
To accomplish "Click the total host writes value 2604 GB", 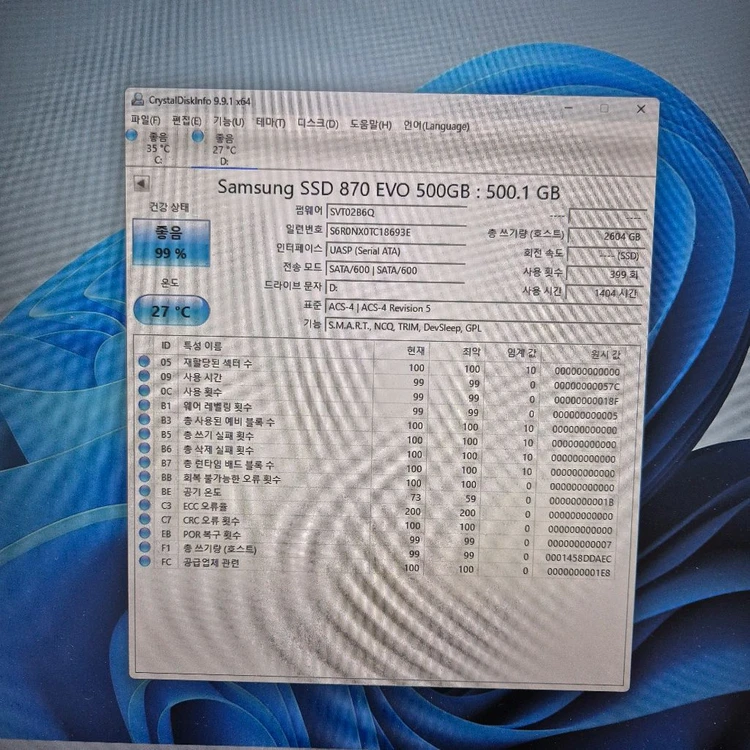I will click(x=606, y=236).
